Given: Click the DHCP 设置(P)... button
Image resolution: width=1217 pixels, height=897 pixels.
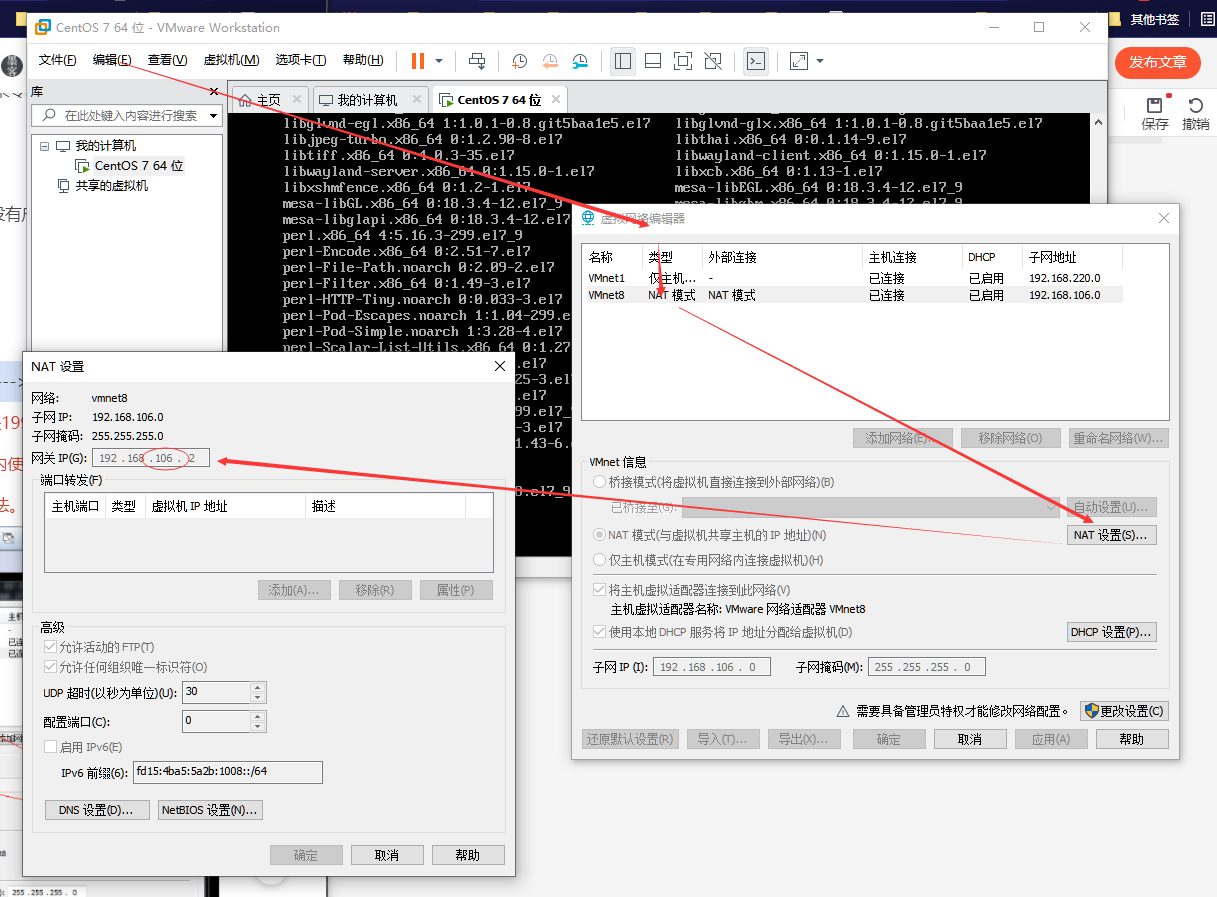Looking at the screenshot, I should pos(1111,632).
